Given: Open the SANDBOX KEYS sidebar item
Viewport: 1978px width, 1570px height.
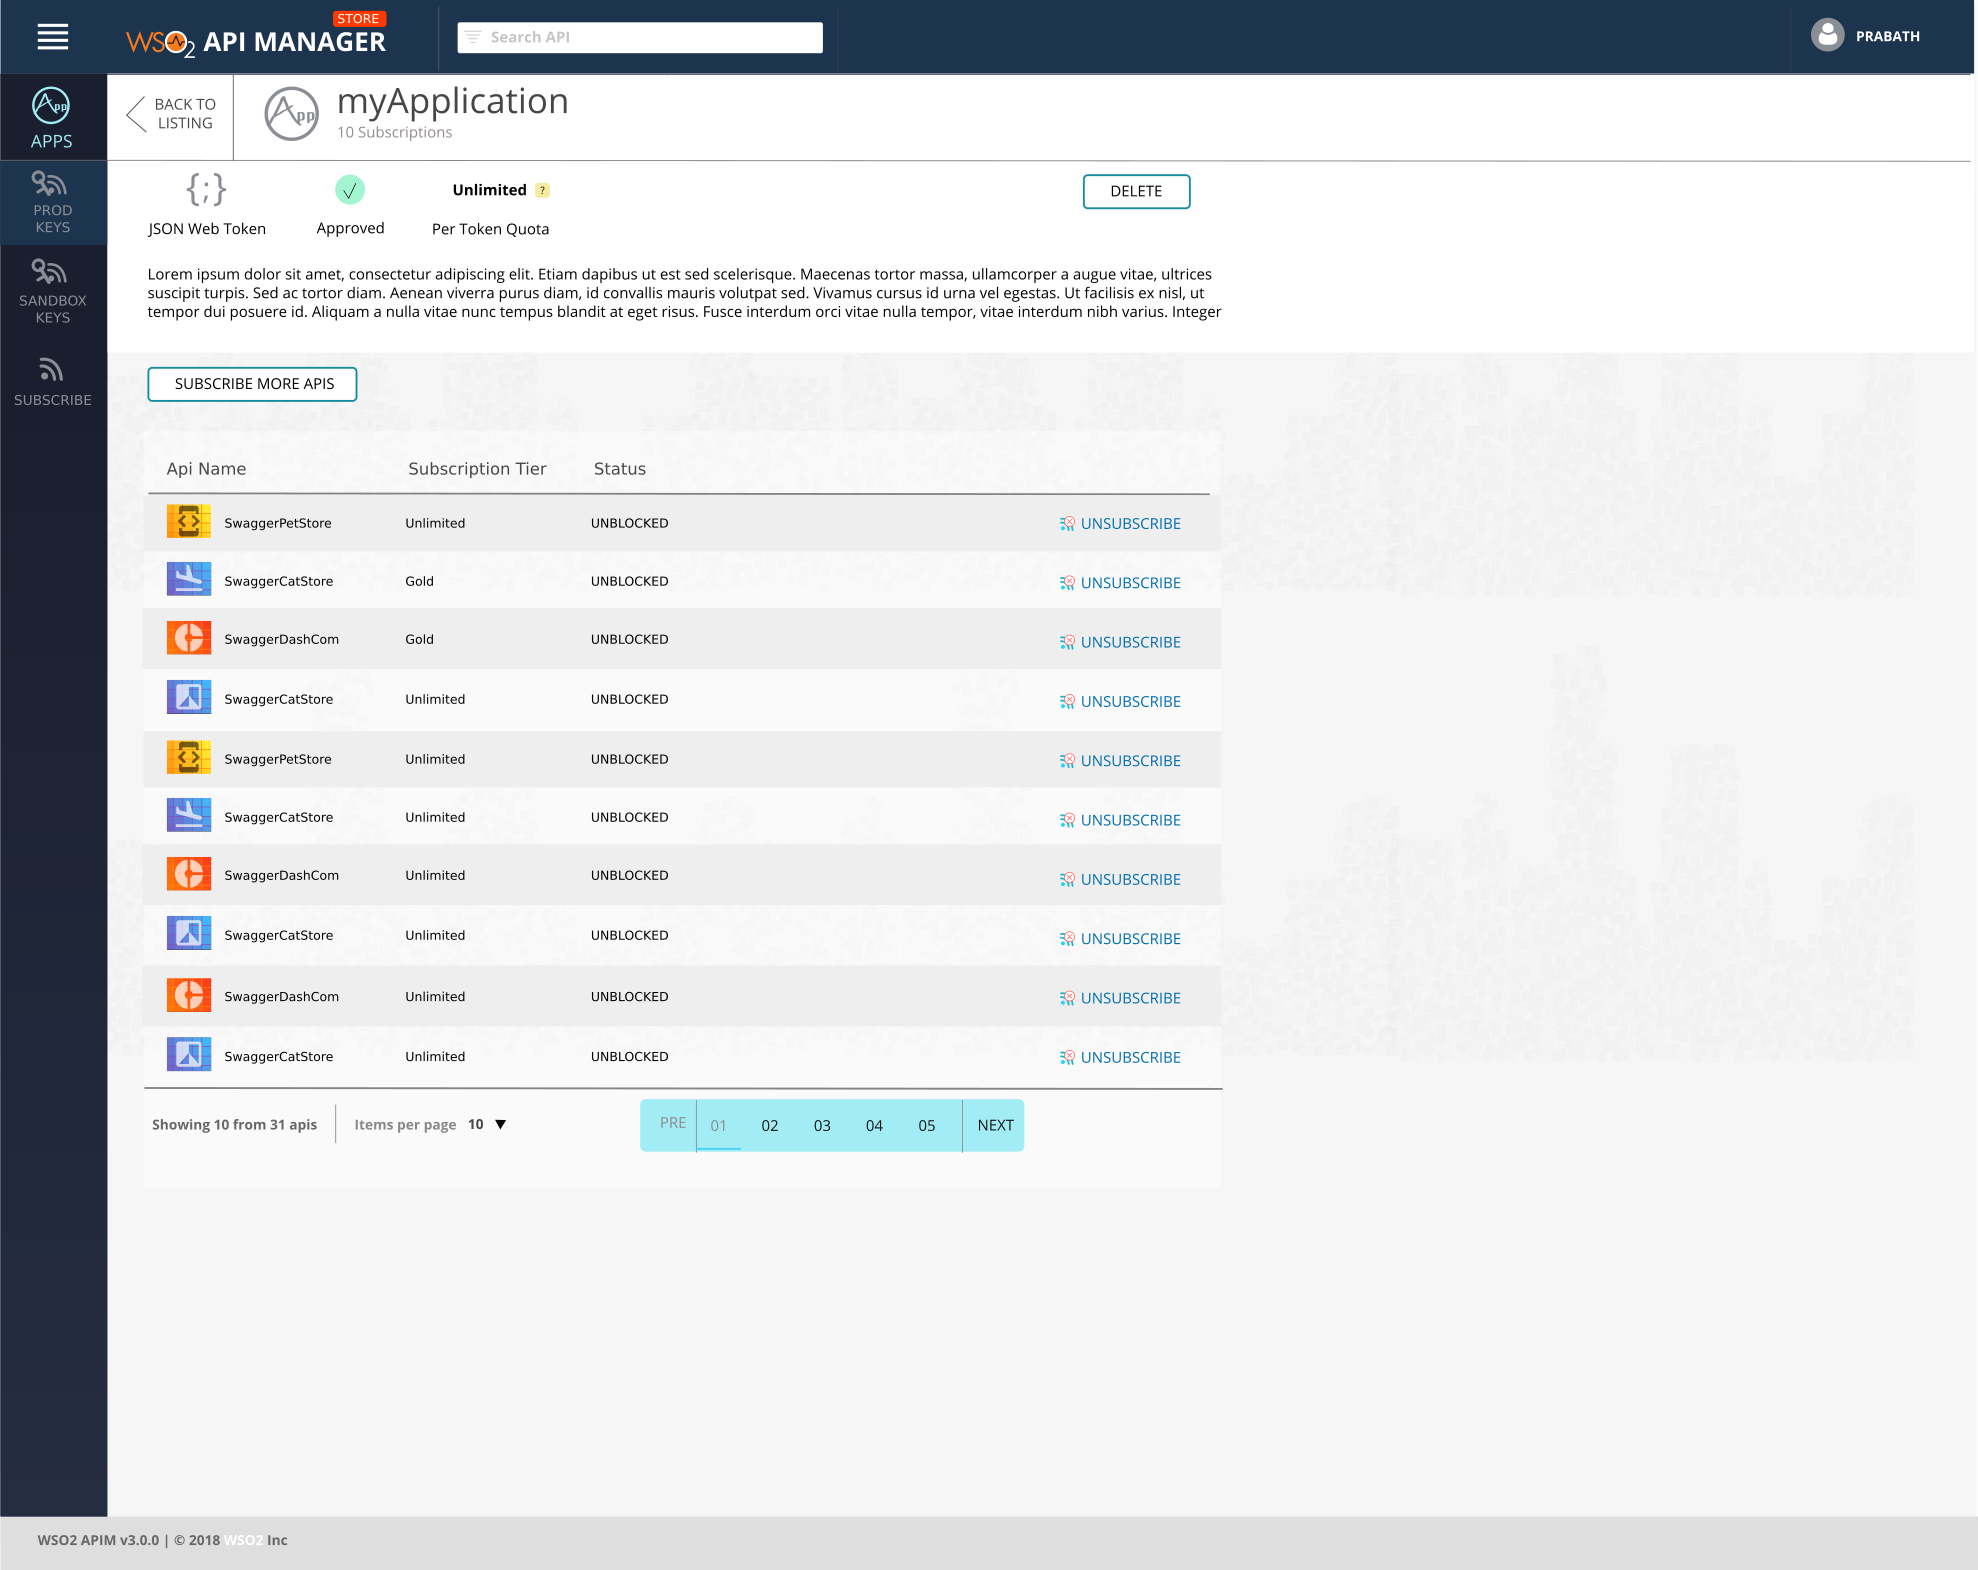Looking at the screenshot, I should tap(52, 291).
